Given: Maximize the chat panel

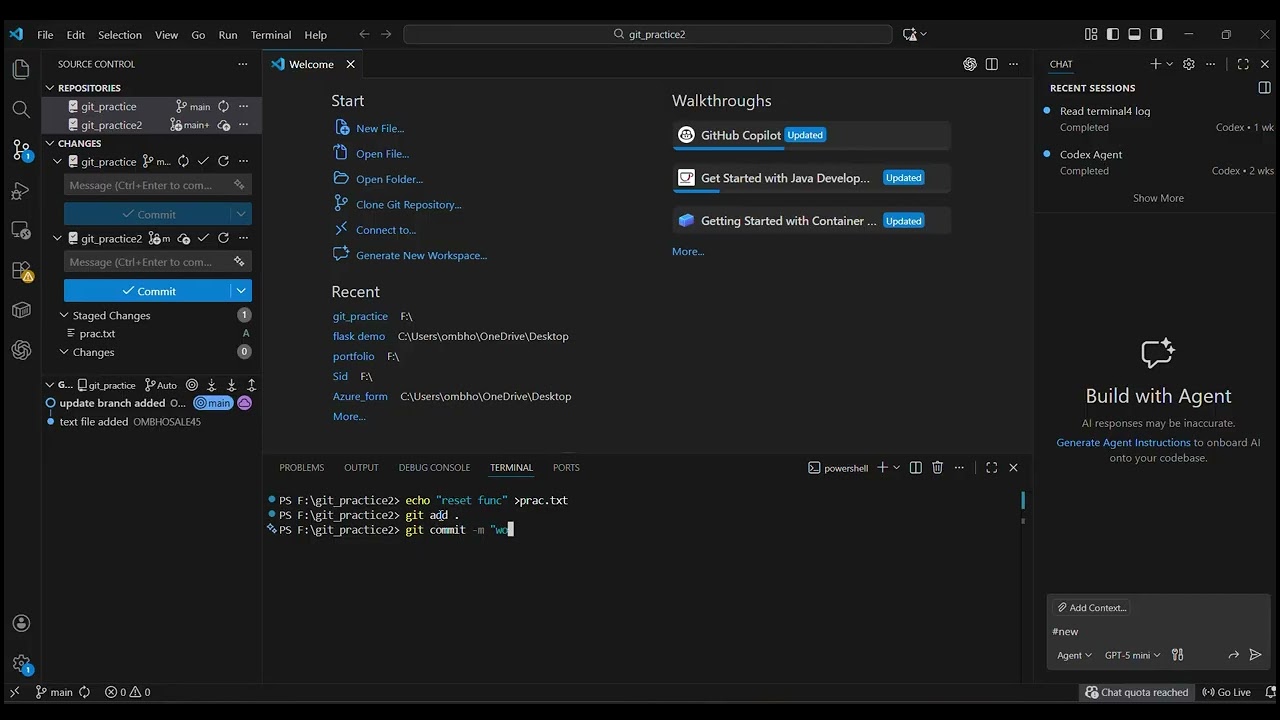Looking at the screenshot, I should (1243, 64).
